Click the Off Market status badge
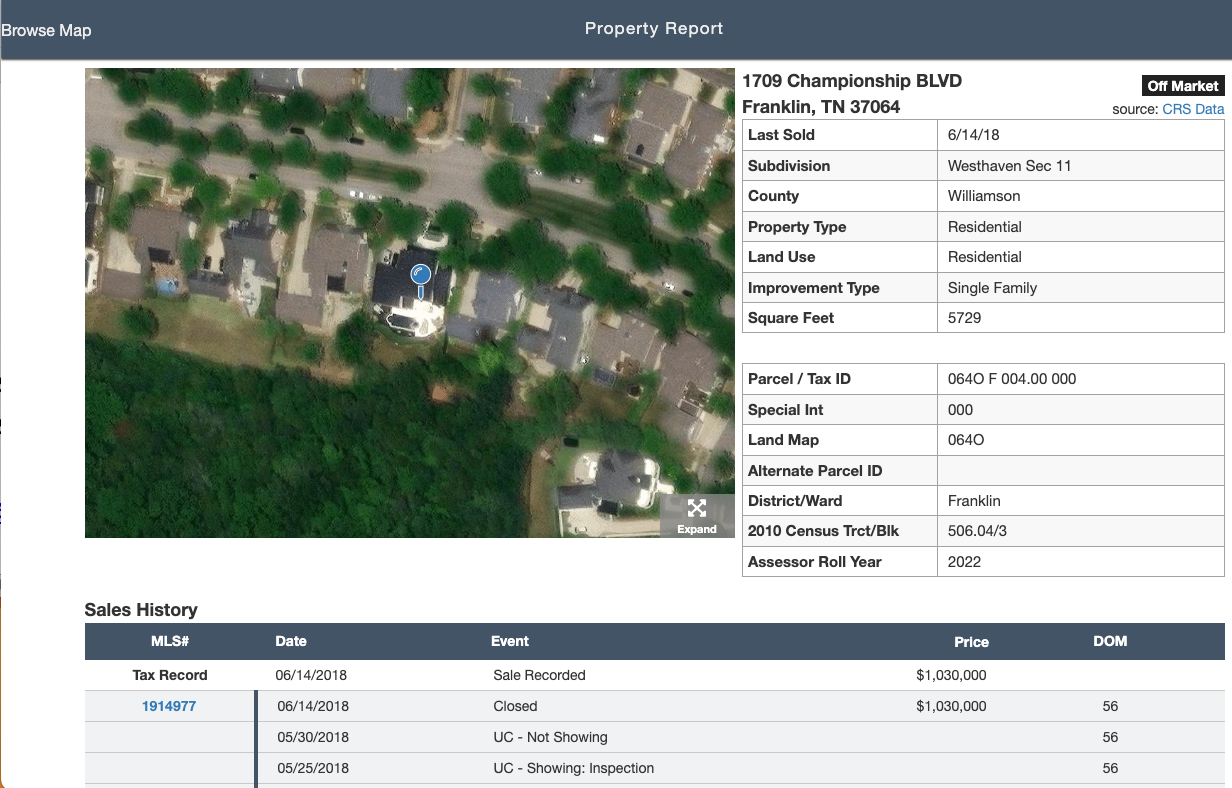1232x788 pixels. click(x=1182, y=85)
